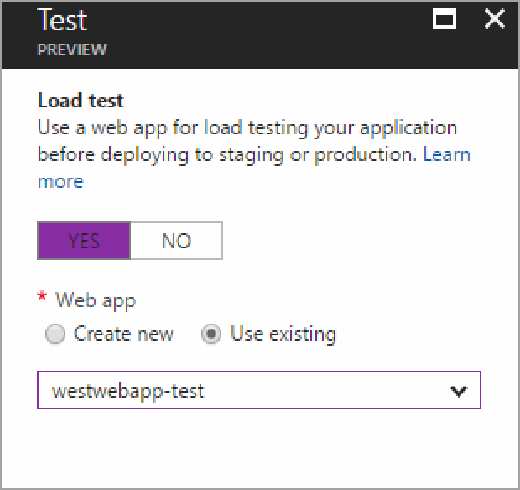Screen dimensions: 520x490
Task: Click the Use existing label text
Action: tap(283, 334)
